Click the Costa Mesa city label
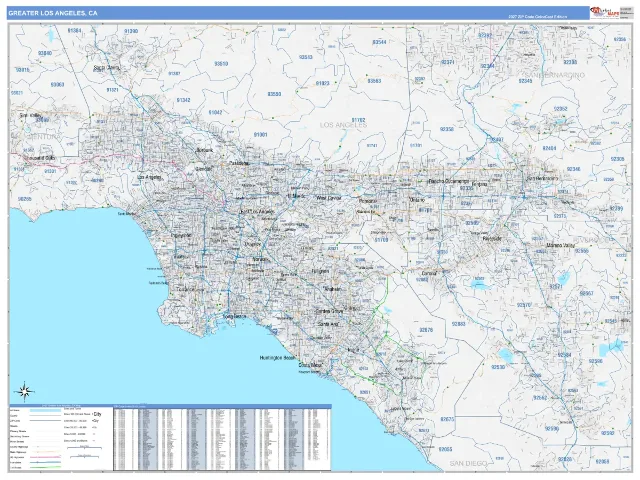 pos(310,365)
